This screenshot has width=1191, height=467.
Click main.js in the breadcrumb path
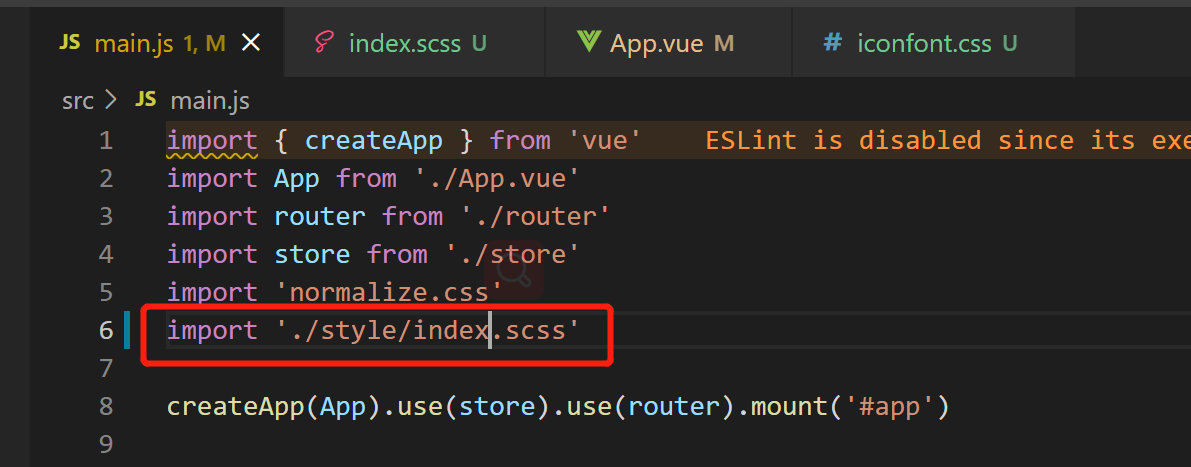(x=210, y=101)
